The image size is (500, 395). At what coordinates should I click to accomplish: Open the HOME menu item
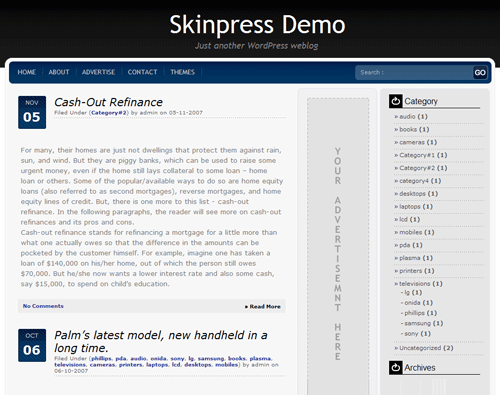point(27,72)
